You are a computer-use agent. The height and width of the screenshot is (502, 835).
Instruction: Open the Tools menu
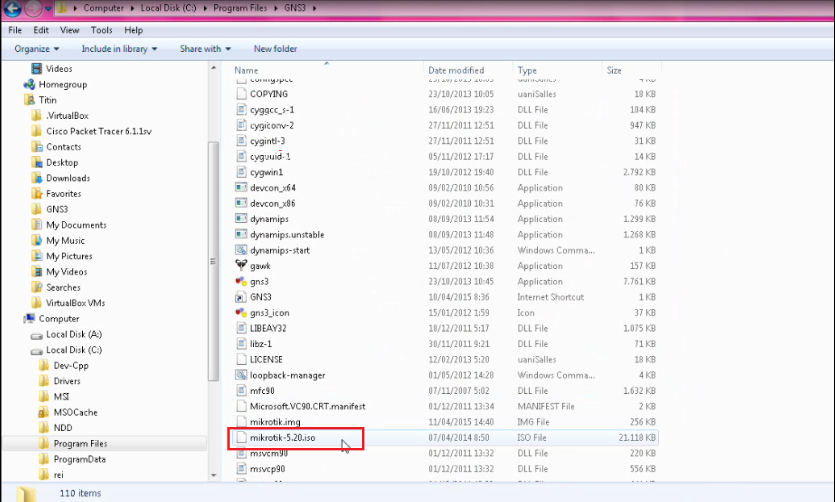coord(101,30)
